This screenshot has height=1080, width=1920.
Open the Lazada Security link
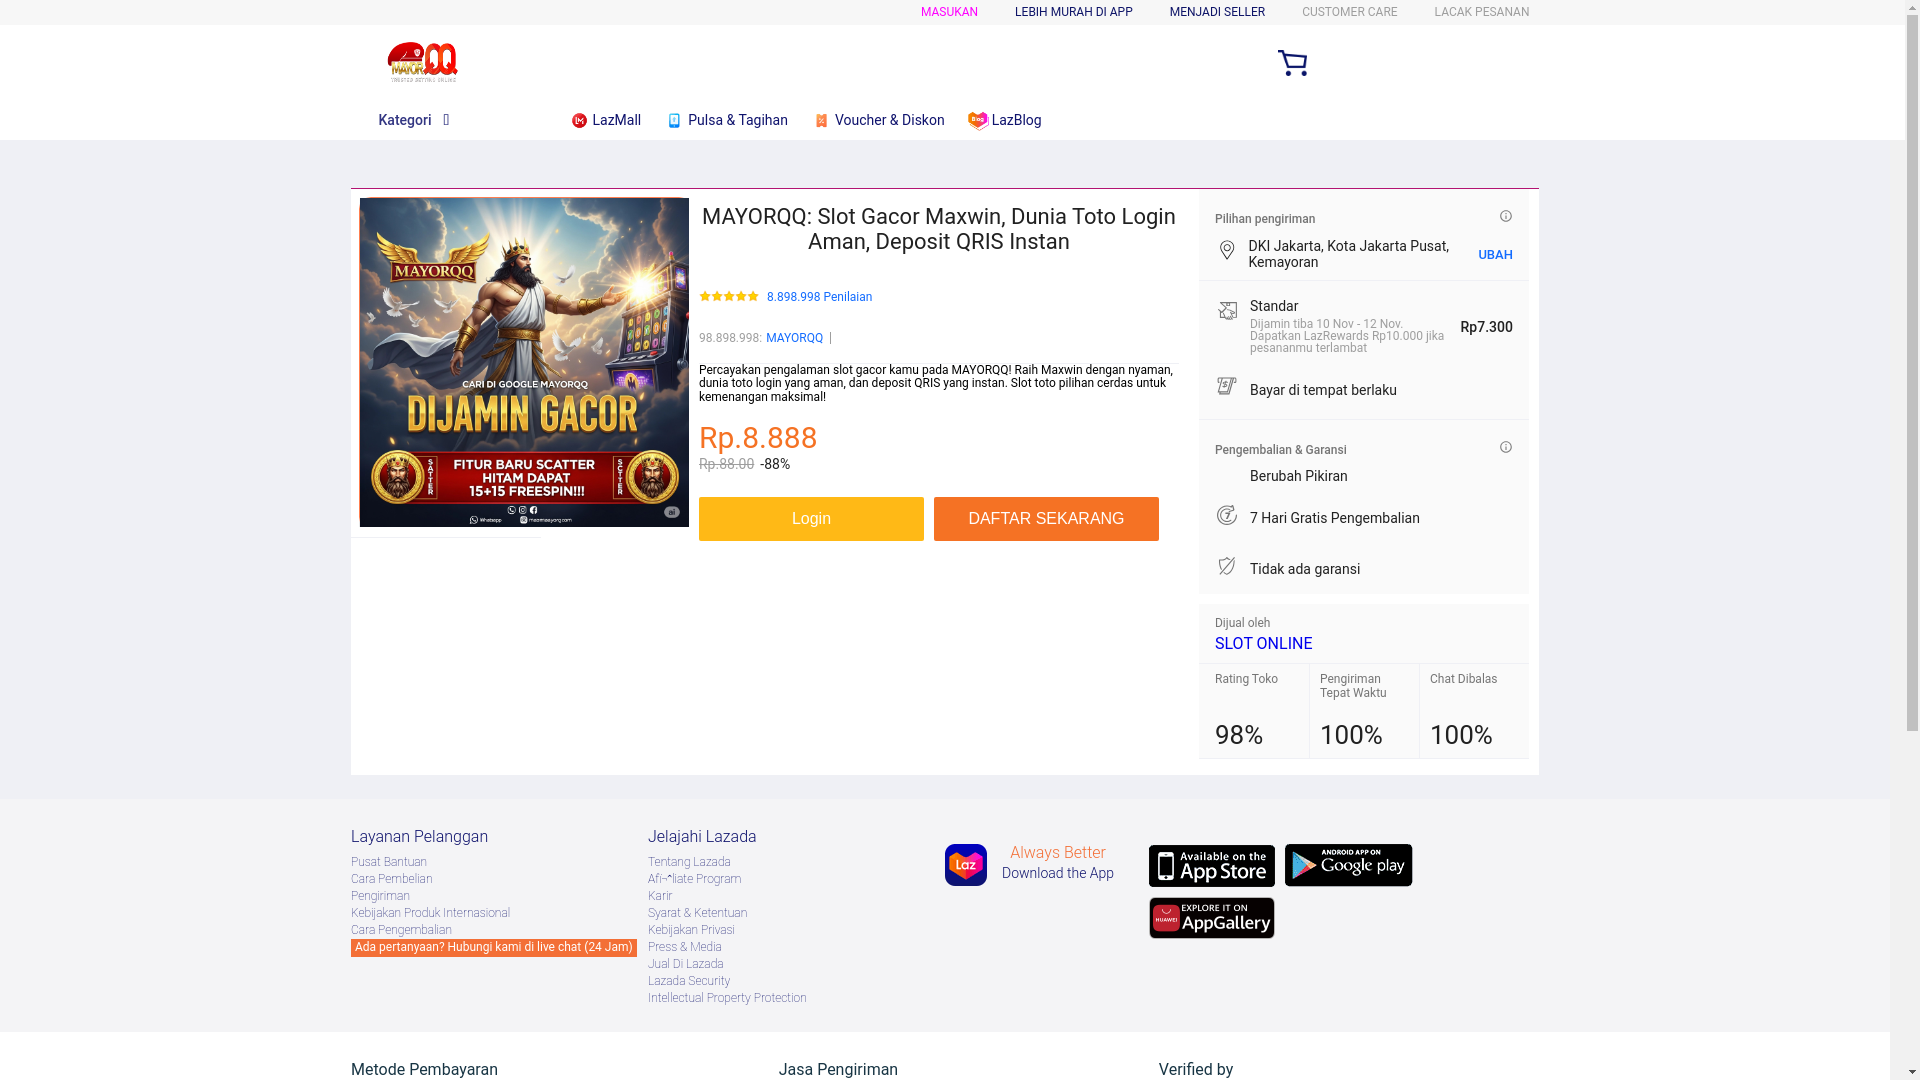point(689,981)
